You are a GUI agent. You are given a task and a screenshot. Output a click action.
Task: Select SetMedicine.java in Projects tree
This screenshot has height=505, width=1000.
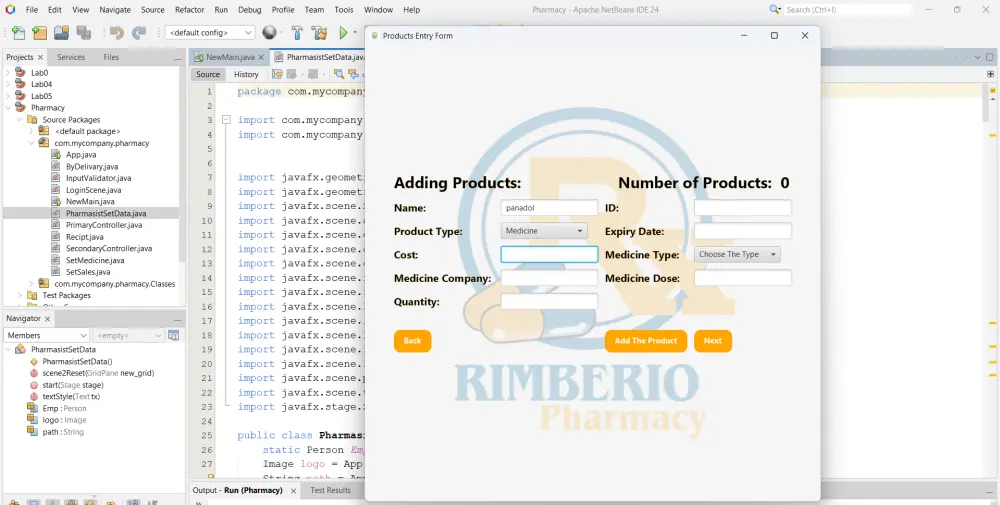coord(95,260)
